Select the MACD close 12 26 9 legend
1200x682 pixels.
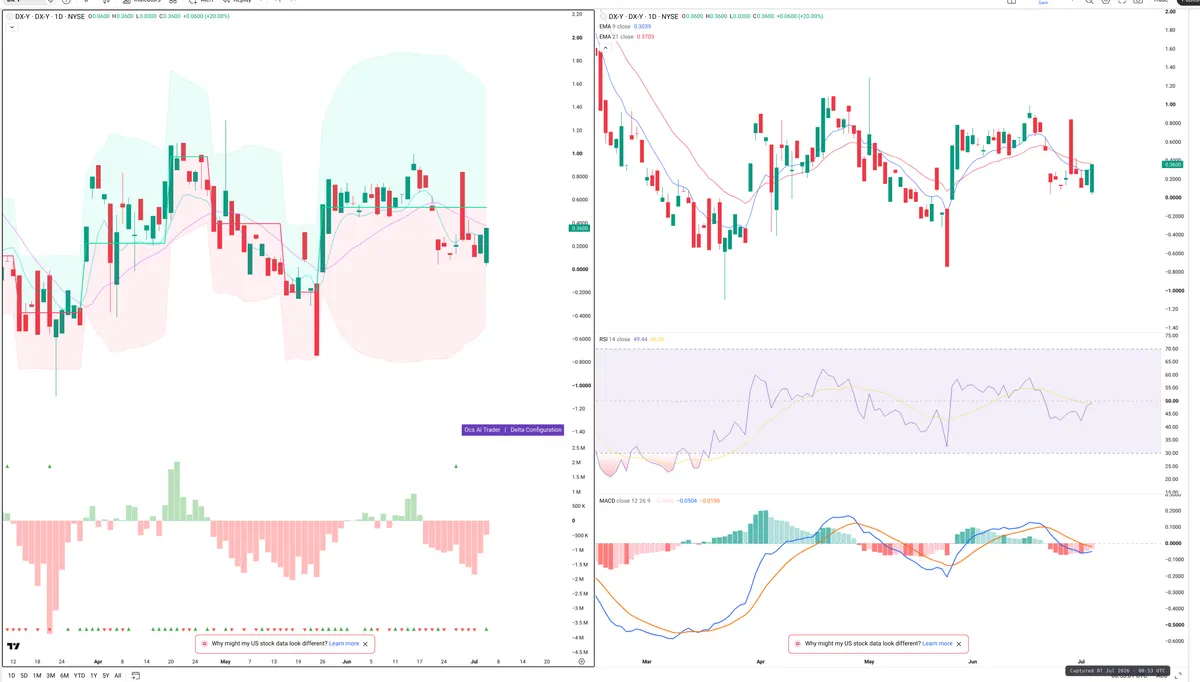pos(625,500)
